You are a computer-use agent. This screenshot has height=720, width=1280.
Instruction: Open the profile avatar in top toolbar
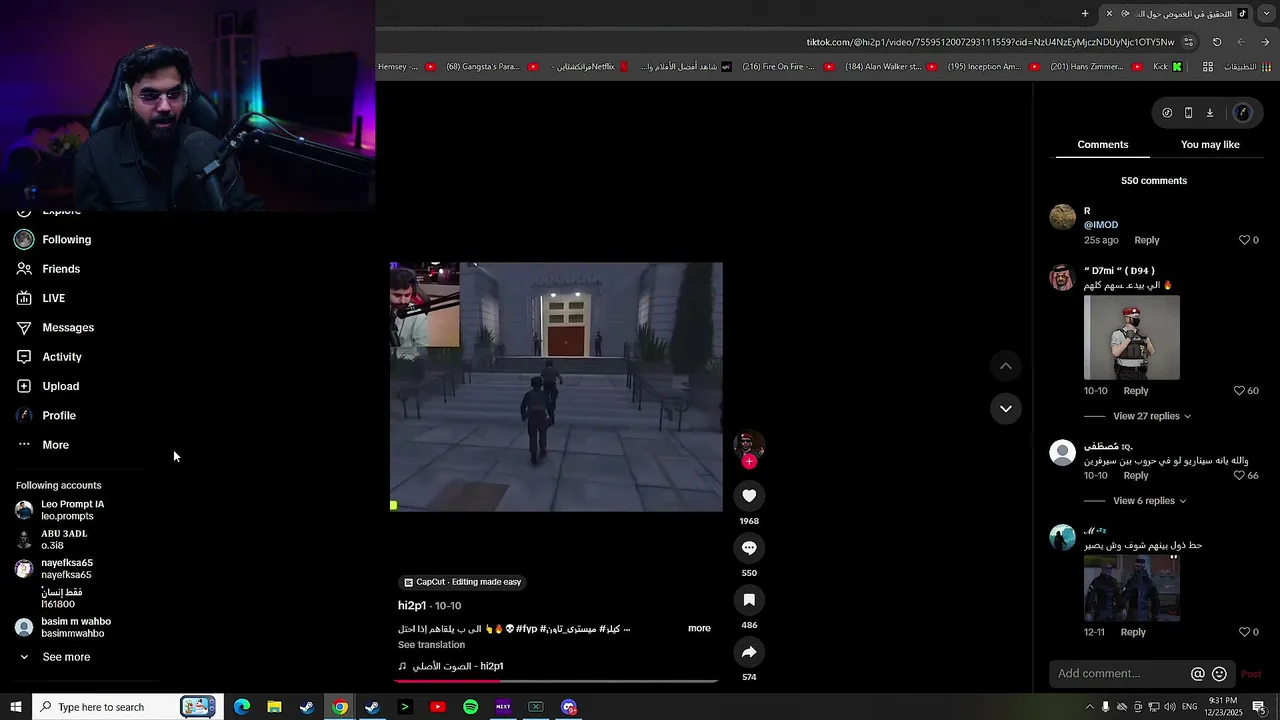point(1243,113)
